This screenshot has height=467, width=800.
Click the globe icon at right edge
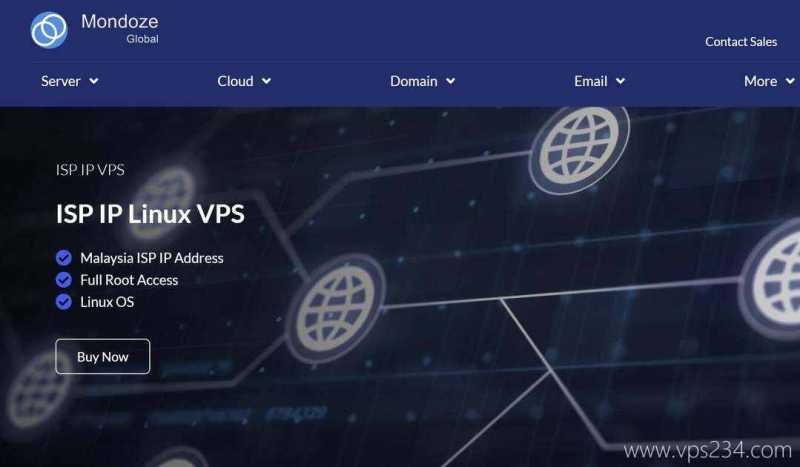(771, 280)
